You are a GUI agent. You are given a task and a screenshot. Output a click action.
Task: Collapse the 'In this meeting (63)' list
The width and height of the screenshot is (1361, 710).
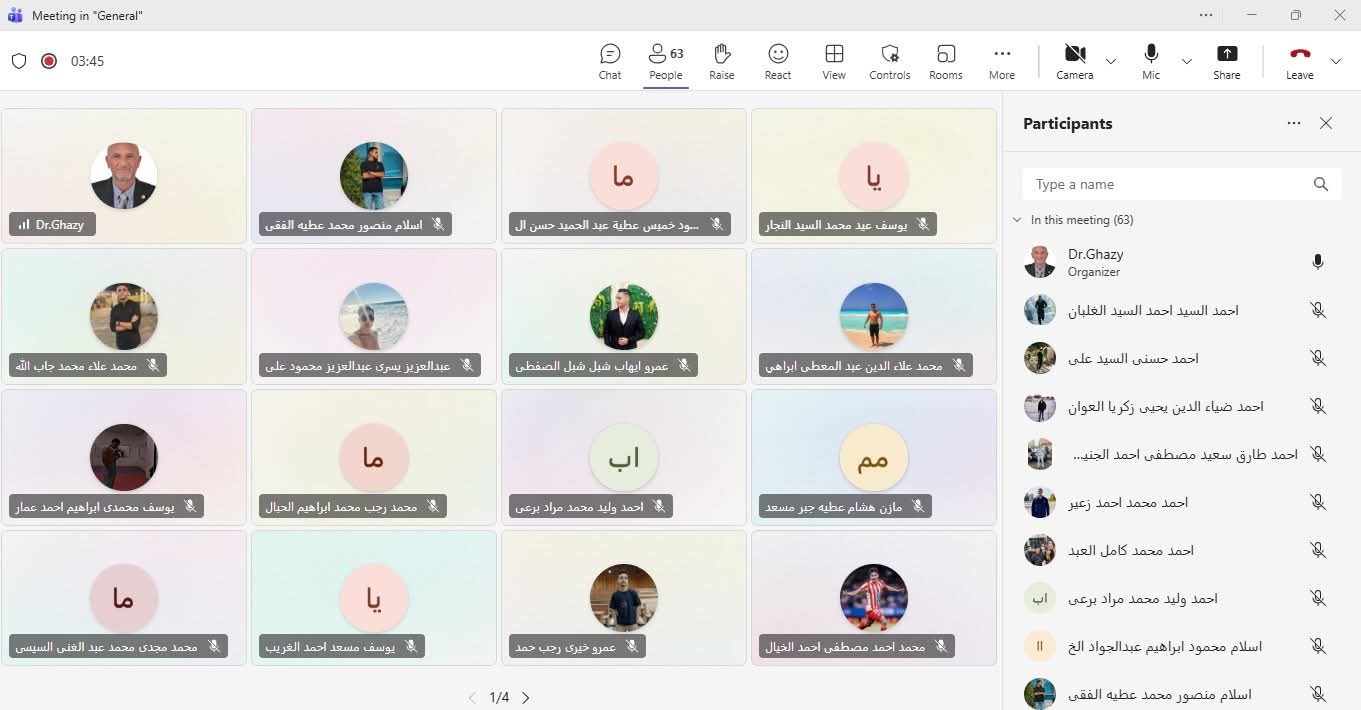pos(1018,220)
